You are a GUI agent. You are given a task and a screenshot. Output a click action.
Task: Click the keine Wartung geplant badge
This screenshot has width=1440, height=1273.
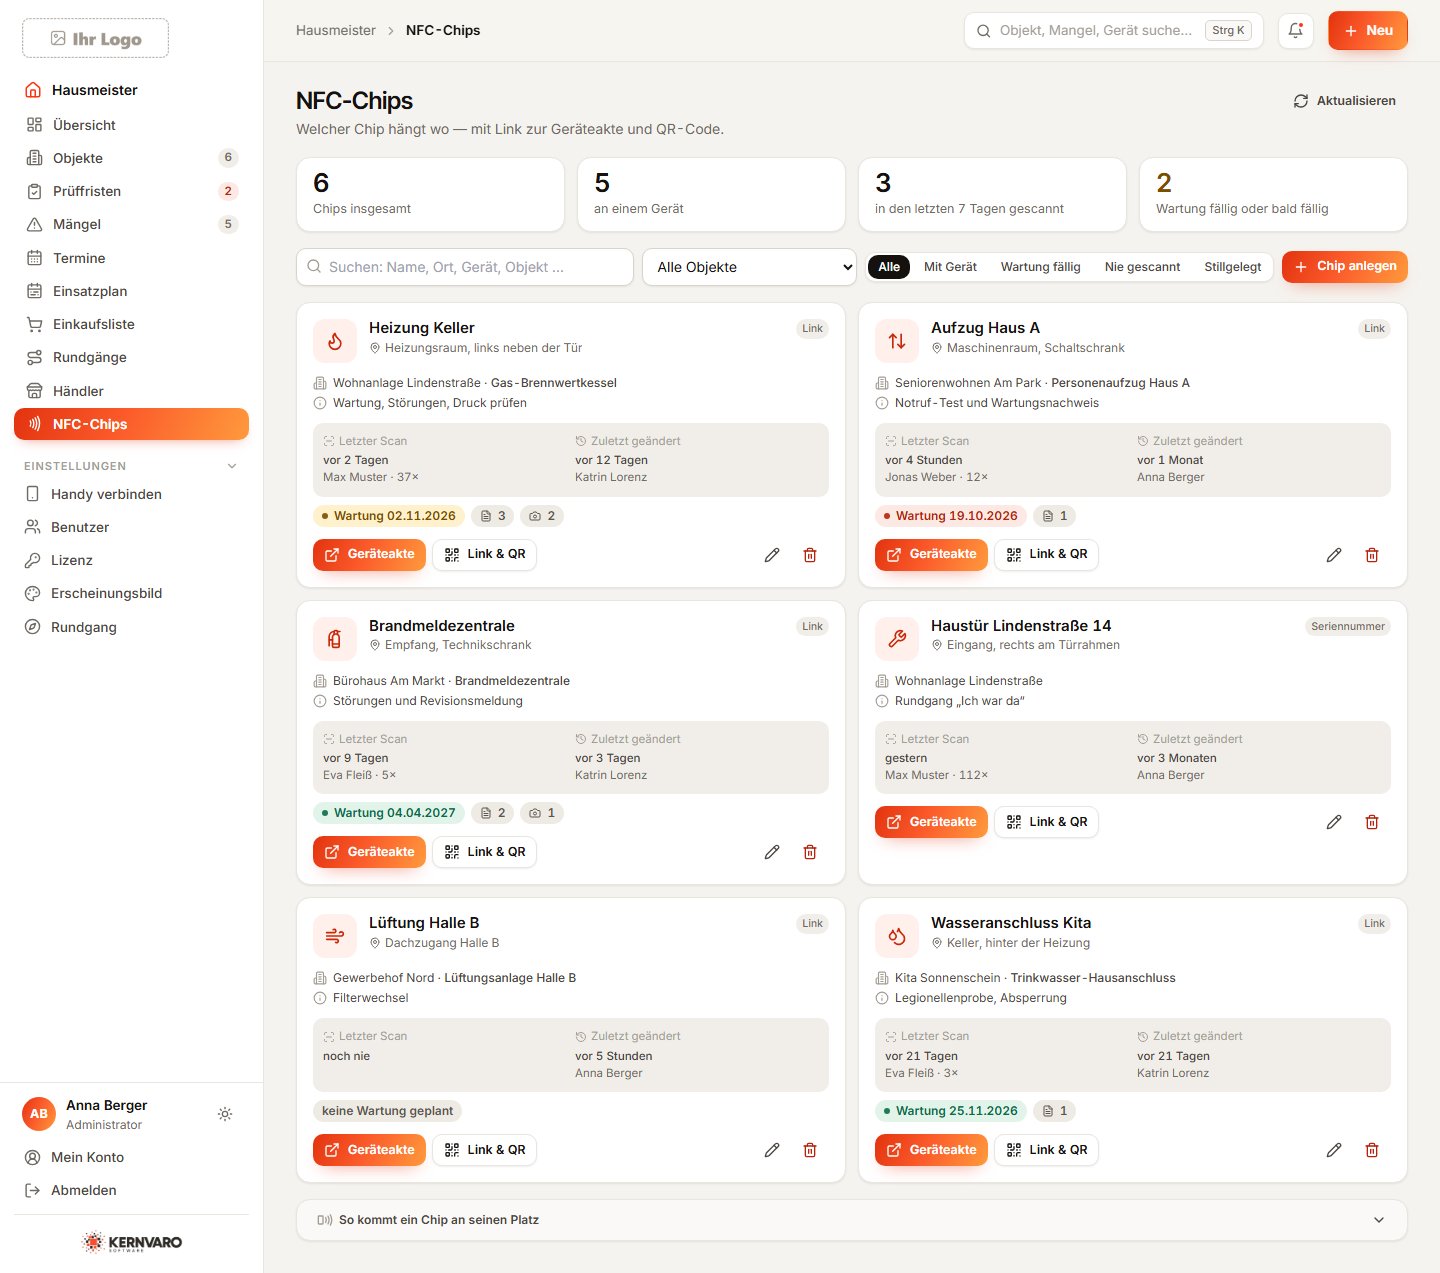pyautogui.click(x=387, y=1111)
